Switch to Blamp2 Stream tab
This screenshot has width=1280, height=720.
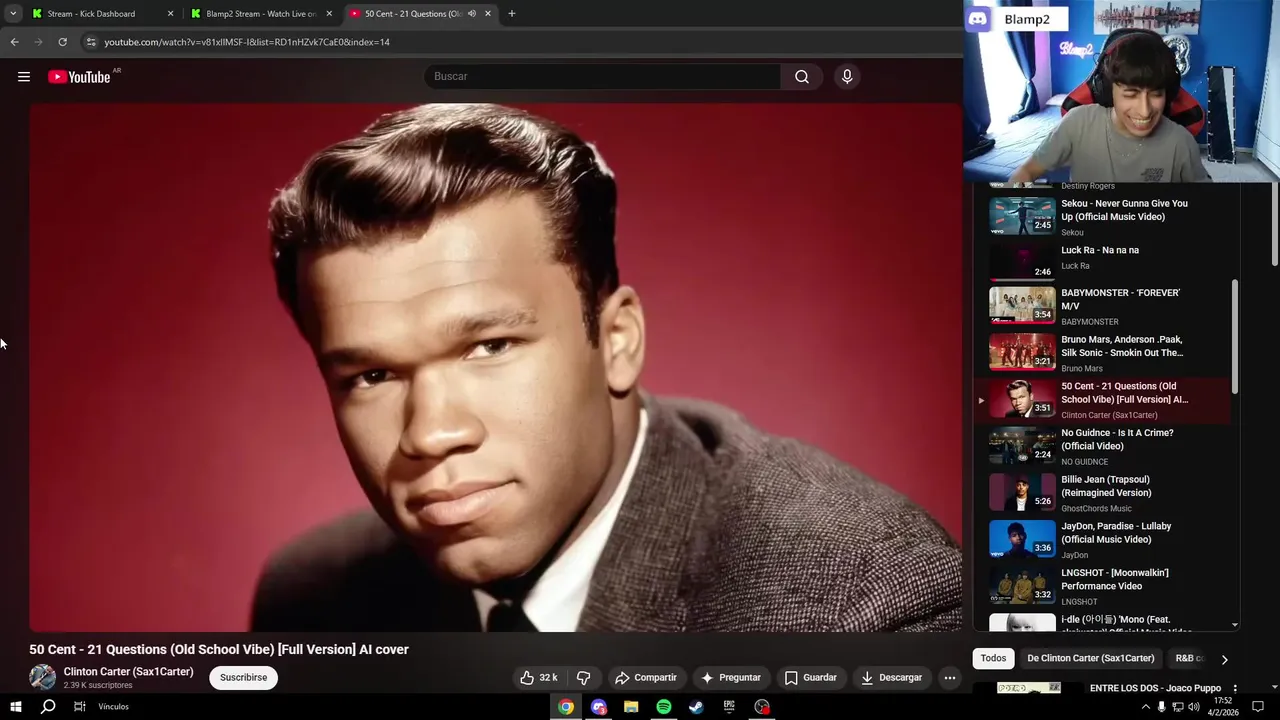coord(262,14)
